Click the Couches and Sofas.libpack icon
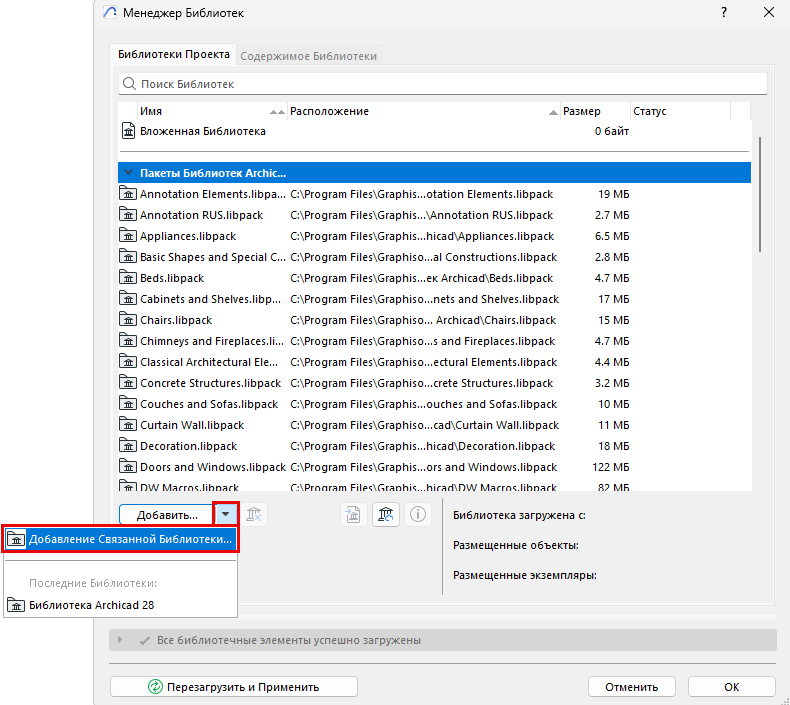The width and height of the screenshot is (790, 705). tap(128, 404)
